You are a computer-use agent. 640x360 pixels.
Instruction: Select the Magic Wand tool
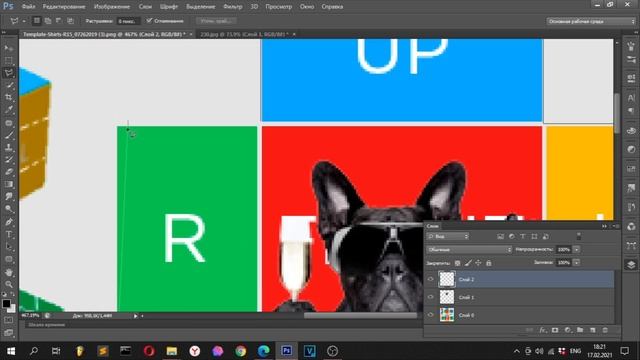click(x=9, y=85)
